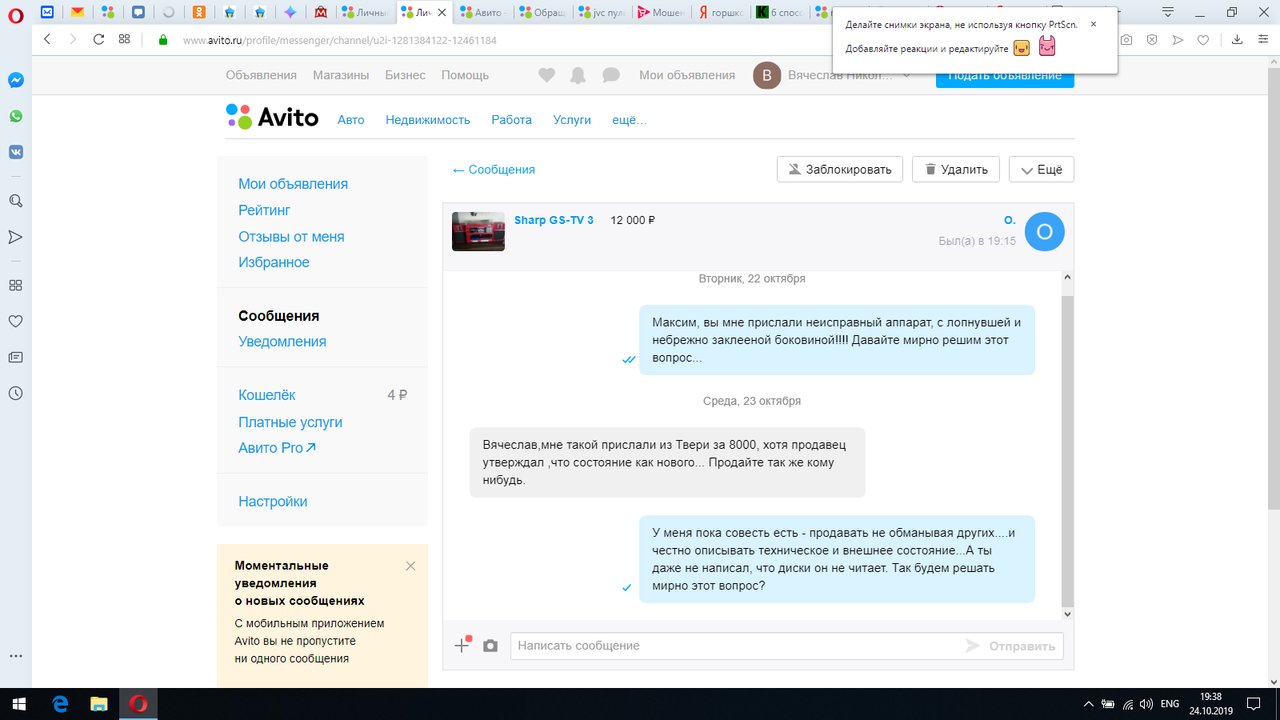Click the "Удалить" button
This screenshot has height=720, width=1280.
(955, 169)
